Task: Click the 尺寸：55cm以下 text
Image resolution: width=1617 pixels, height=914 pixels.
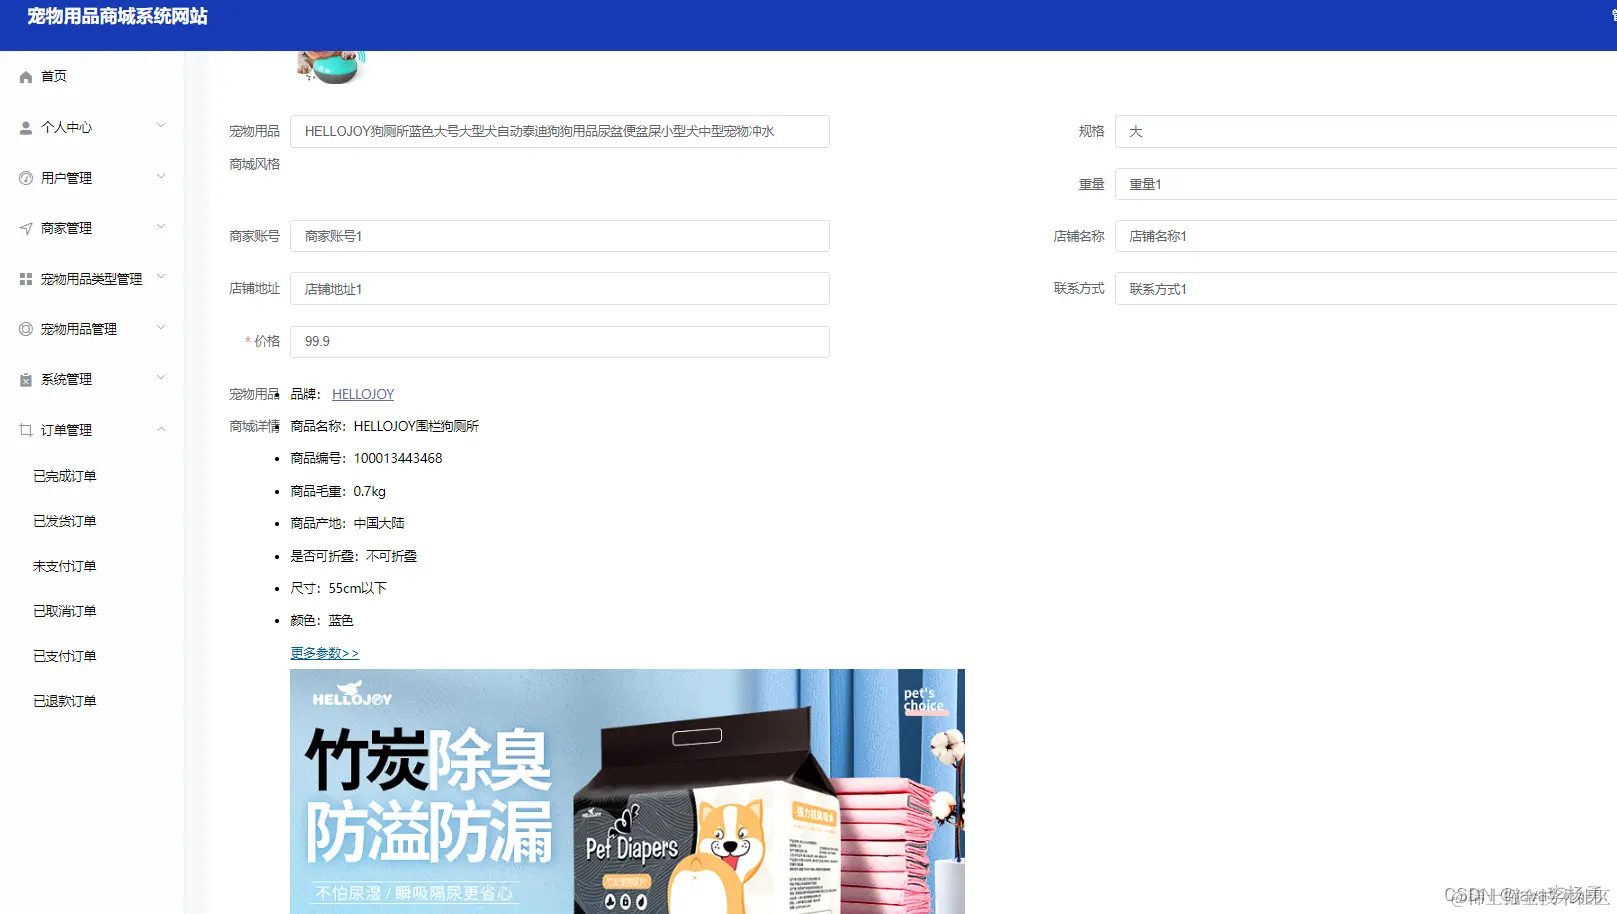Action: [x=338, y=589]
